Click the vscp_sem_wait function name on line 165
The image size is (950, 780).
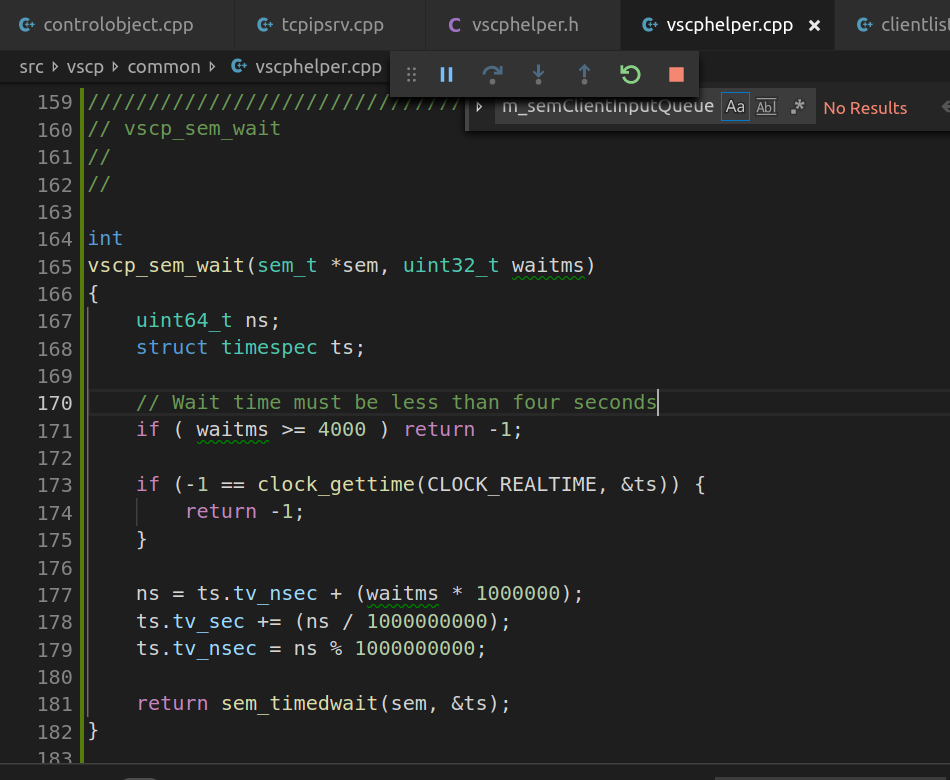point(166,265)
